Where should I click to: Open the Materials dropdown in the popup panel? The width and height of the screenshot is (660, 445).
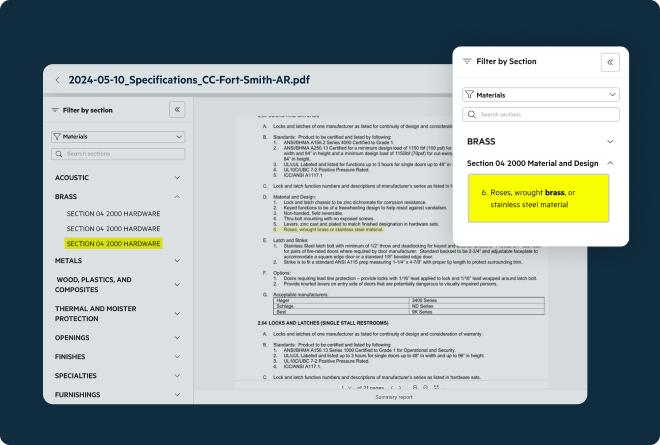coord(540,94)
